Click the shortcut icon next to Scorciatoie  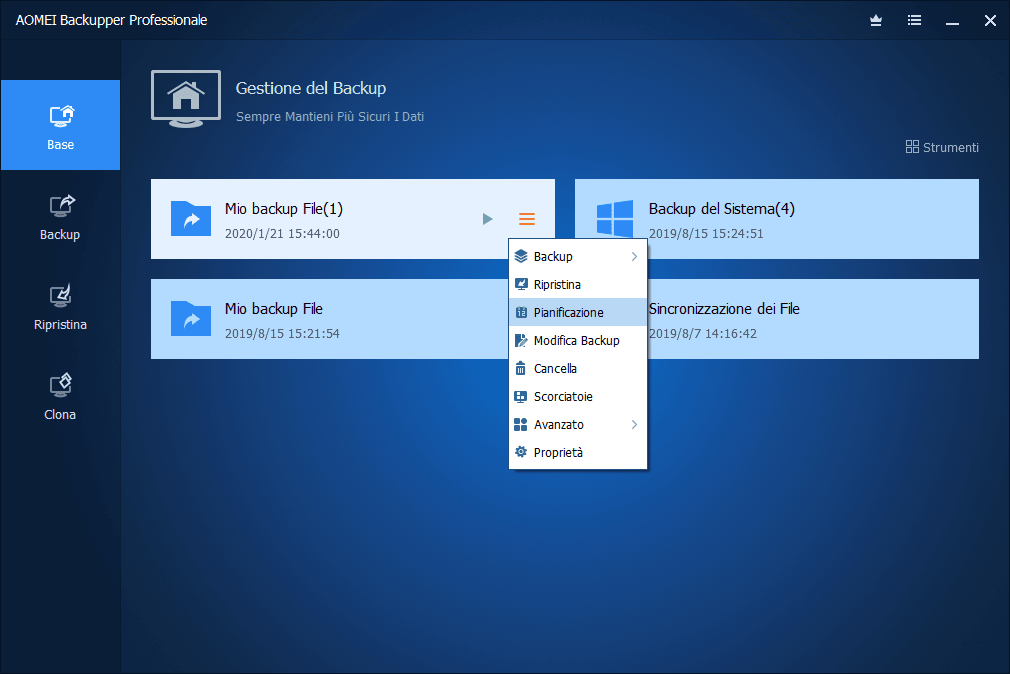coord(520,396)
